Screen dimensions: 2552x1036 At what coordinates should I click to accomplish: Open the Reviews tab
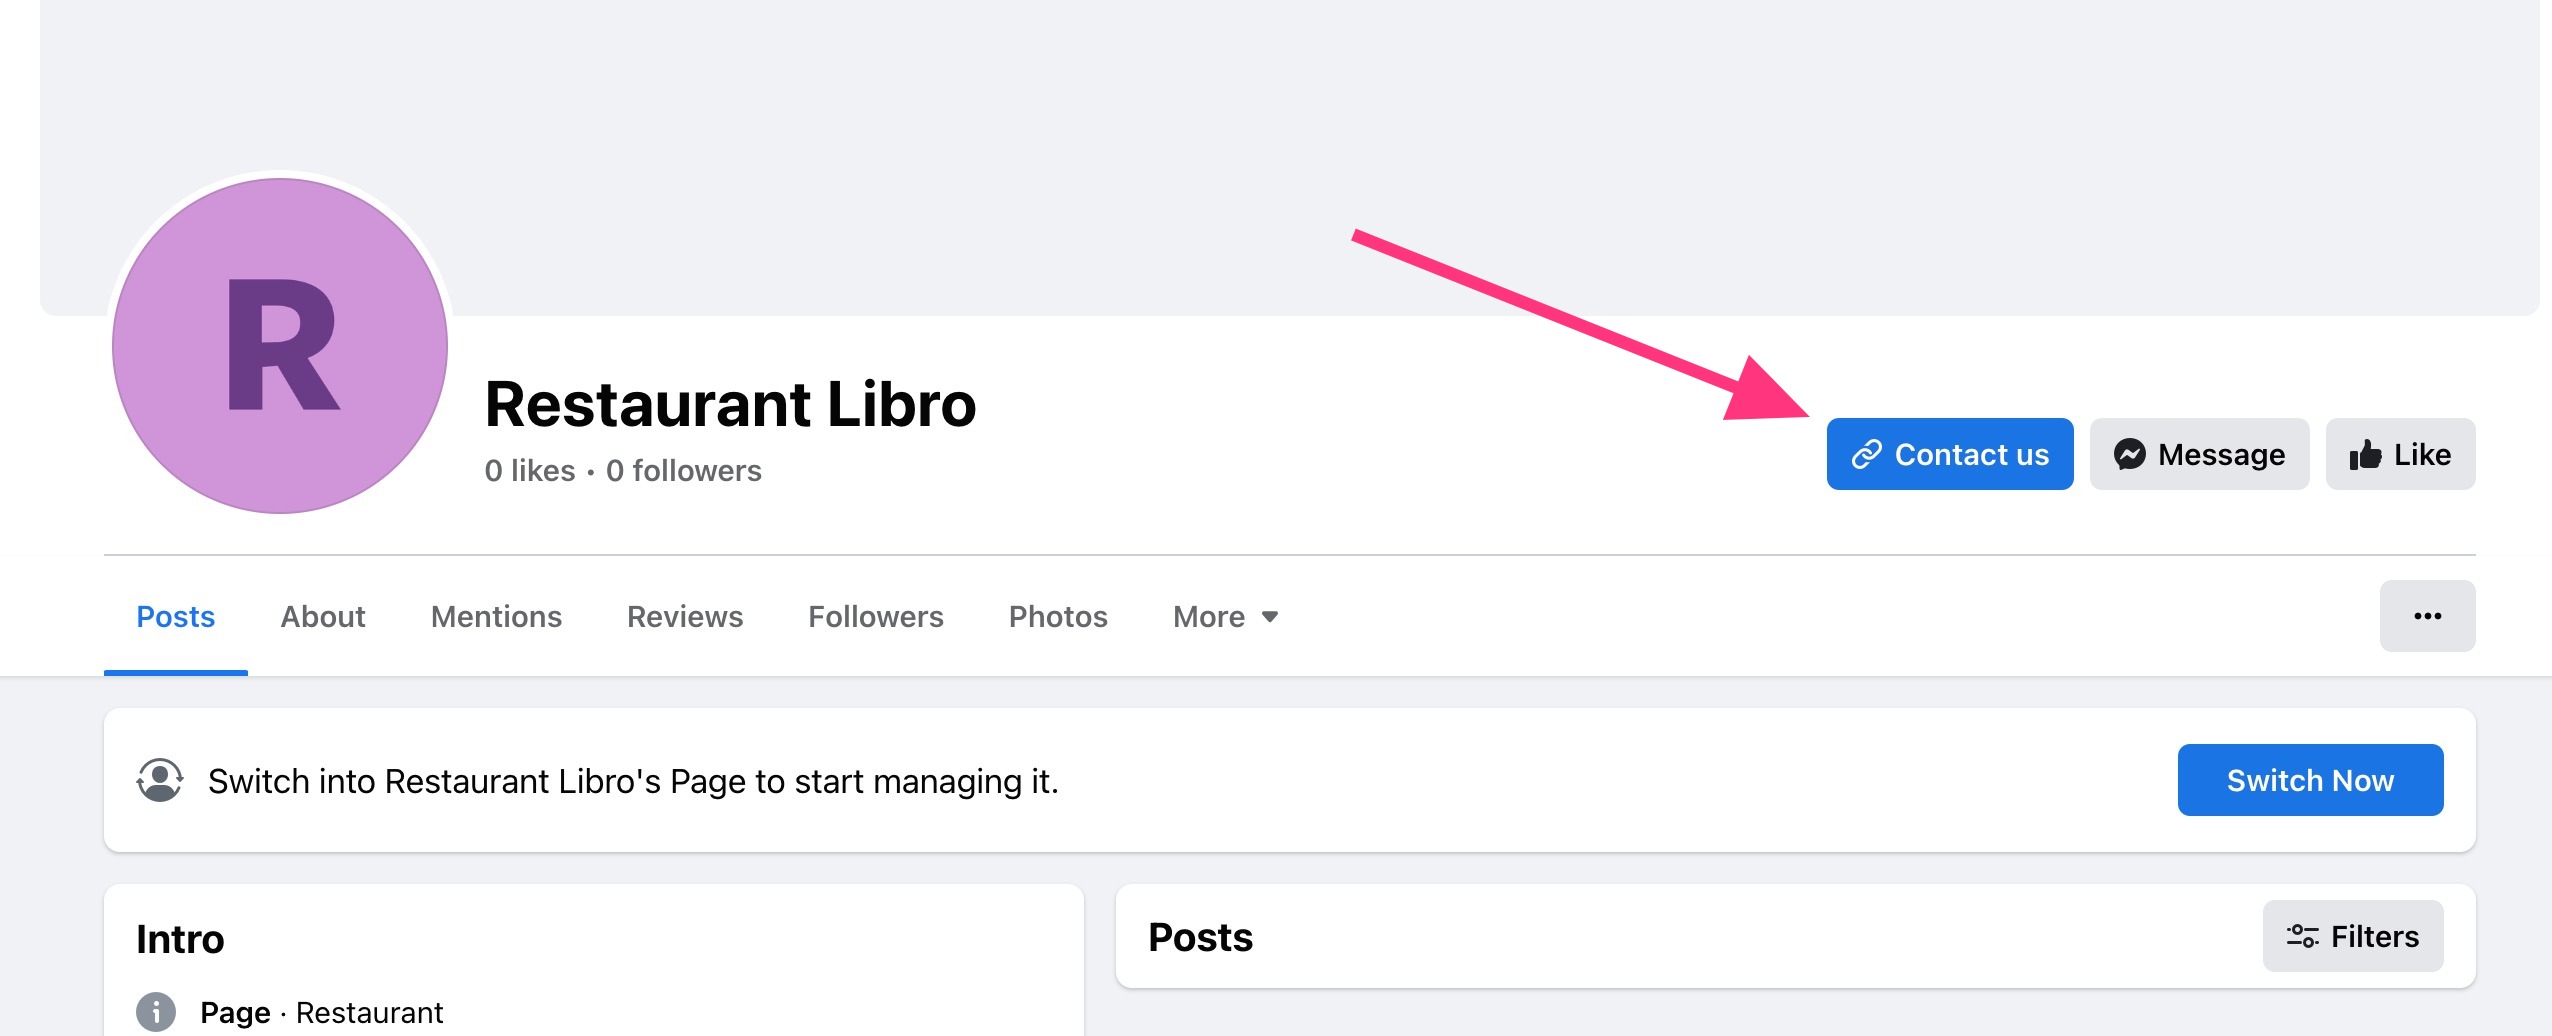click(x=684, y=616)
